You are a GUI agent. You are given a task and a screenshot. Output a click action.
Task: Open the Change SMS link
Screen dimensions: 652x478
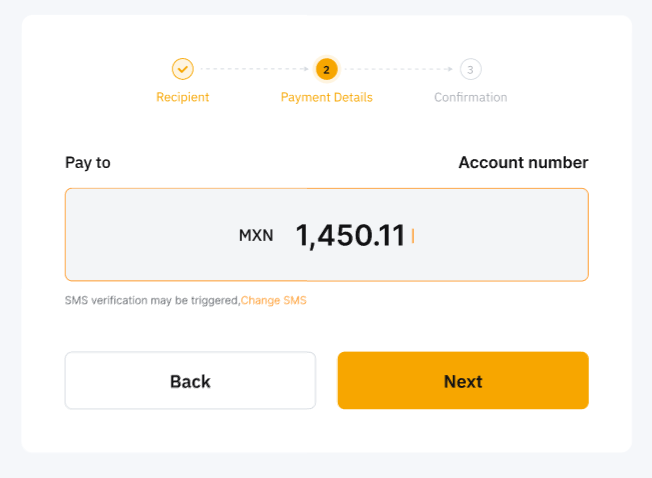(x=274, y=300)
